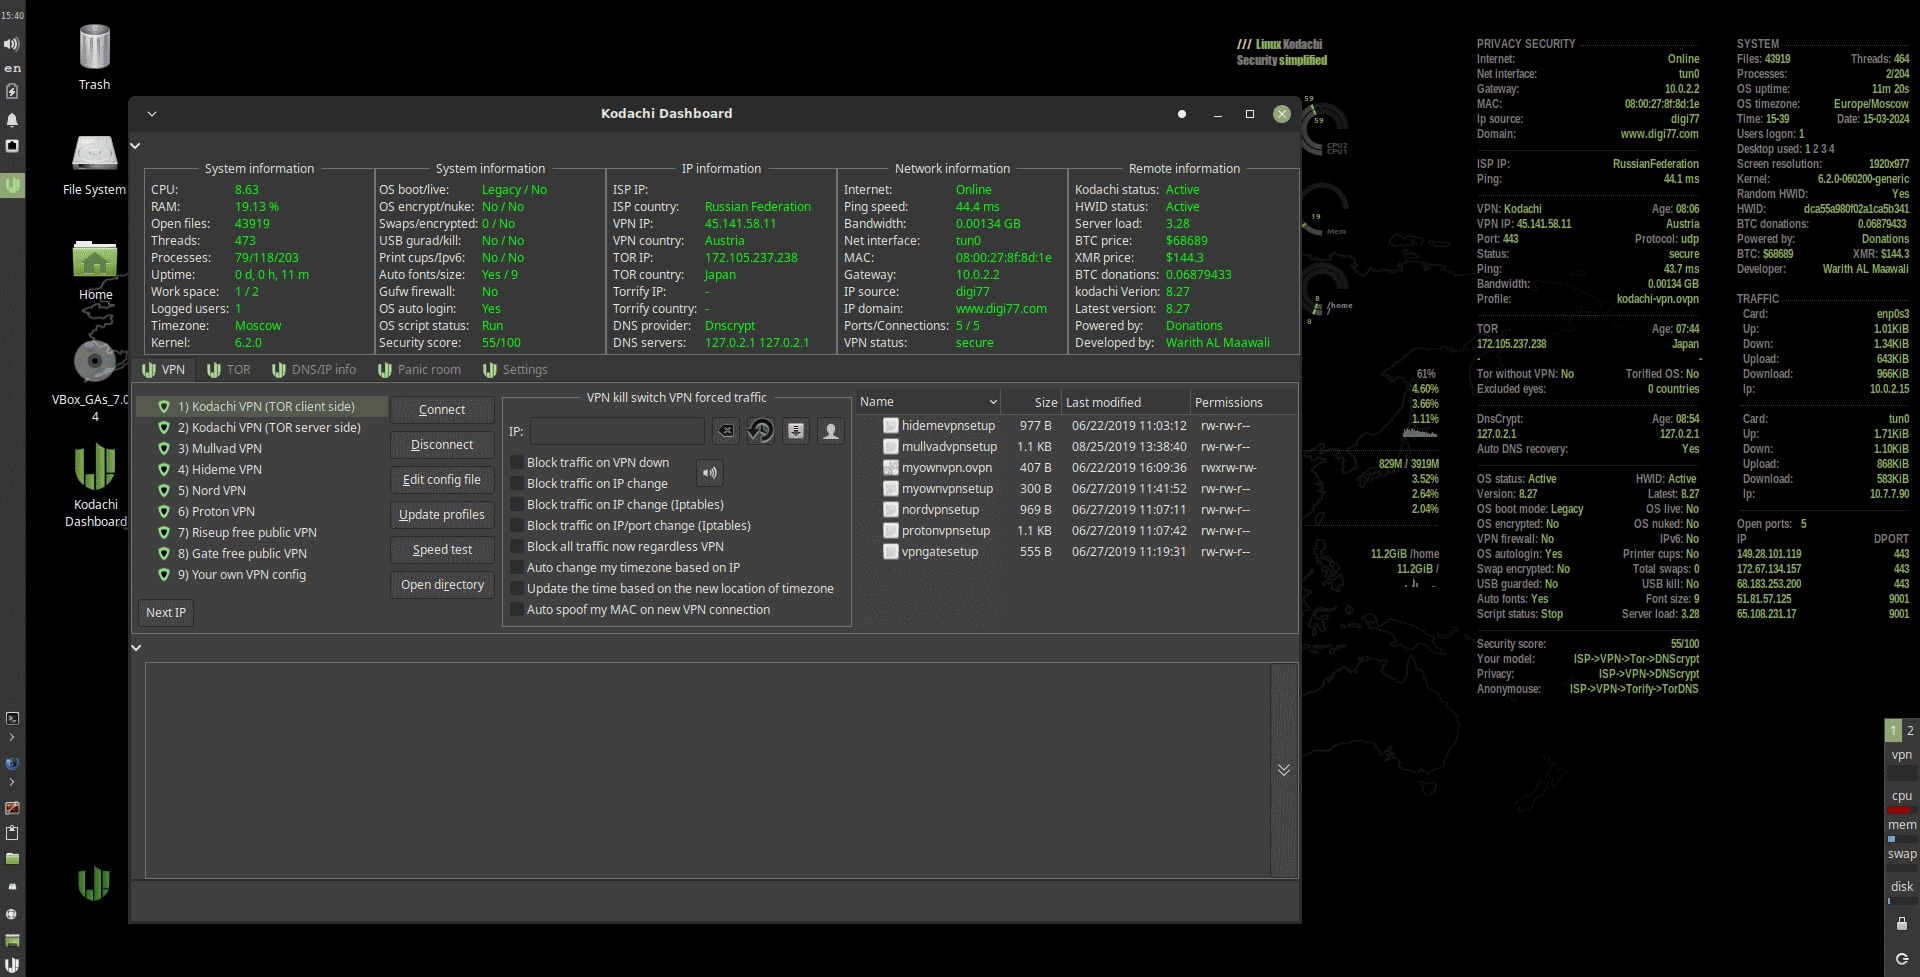Open the Name column sort dropdown arrow
The image size is (1920, 977).
[x=993, y=402]
